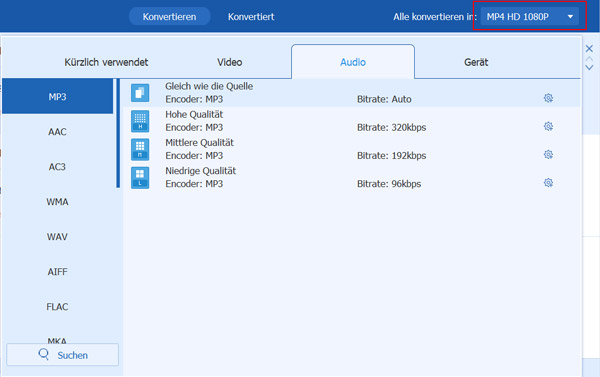The image size is (600, 377).
Task: Switch to the Video tab
Action: pos(230,62)
